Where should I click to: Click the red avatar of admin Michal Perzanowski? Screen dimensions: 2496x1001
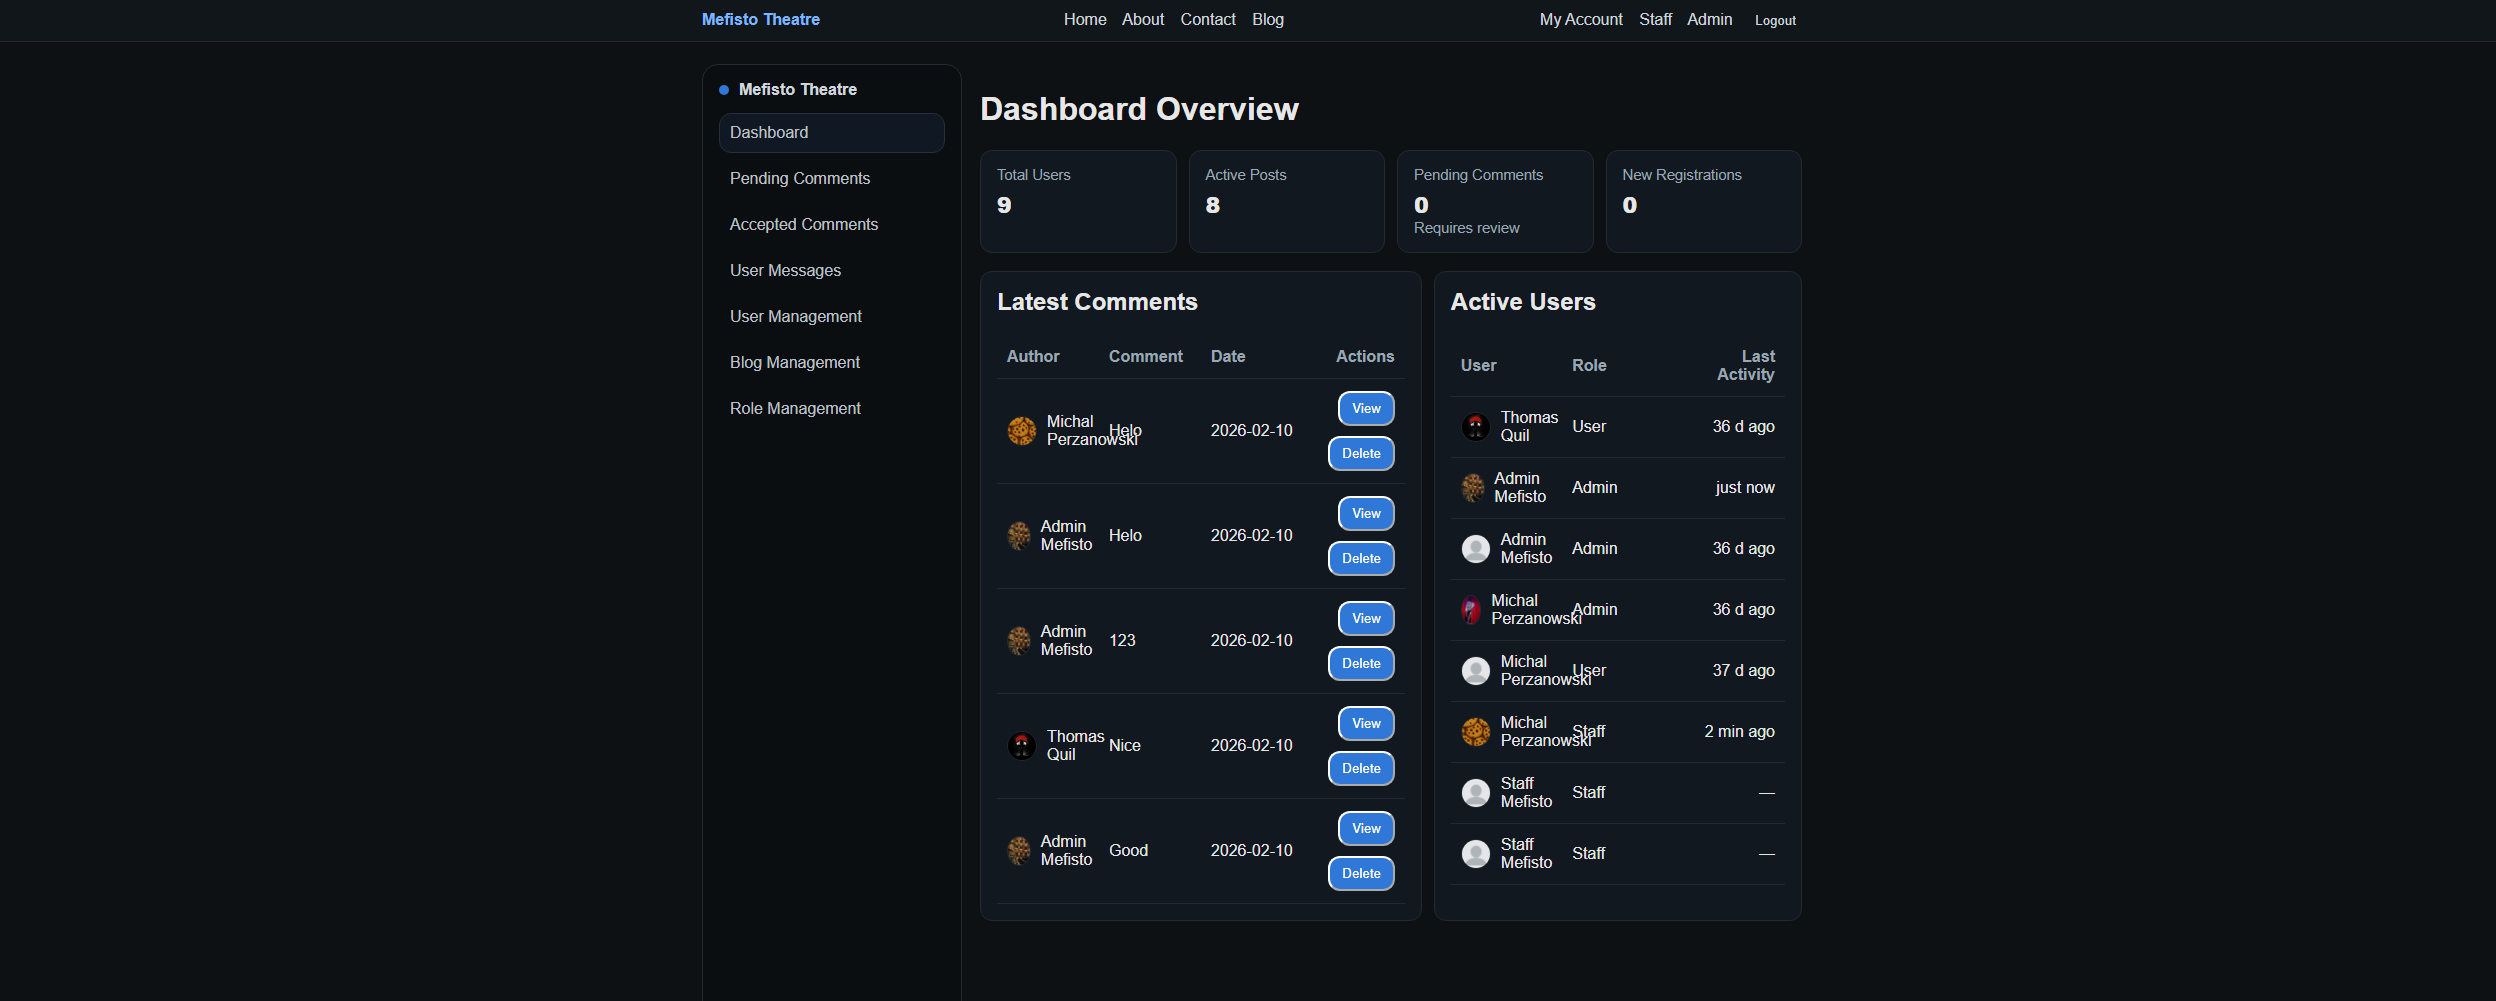coord(1472,609)
